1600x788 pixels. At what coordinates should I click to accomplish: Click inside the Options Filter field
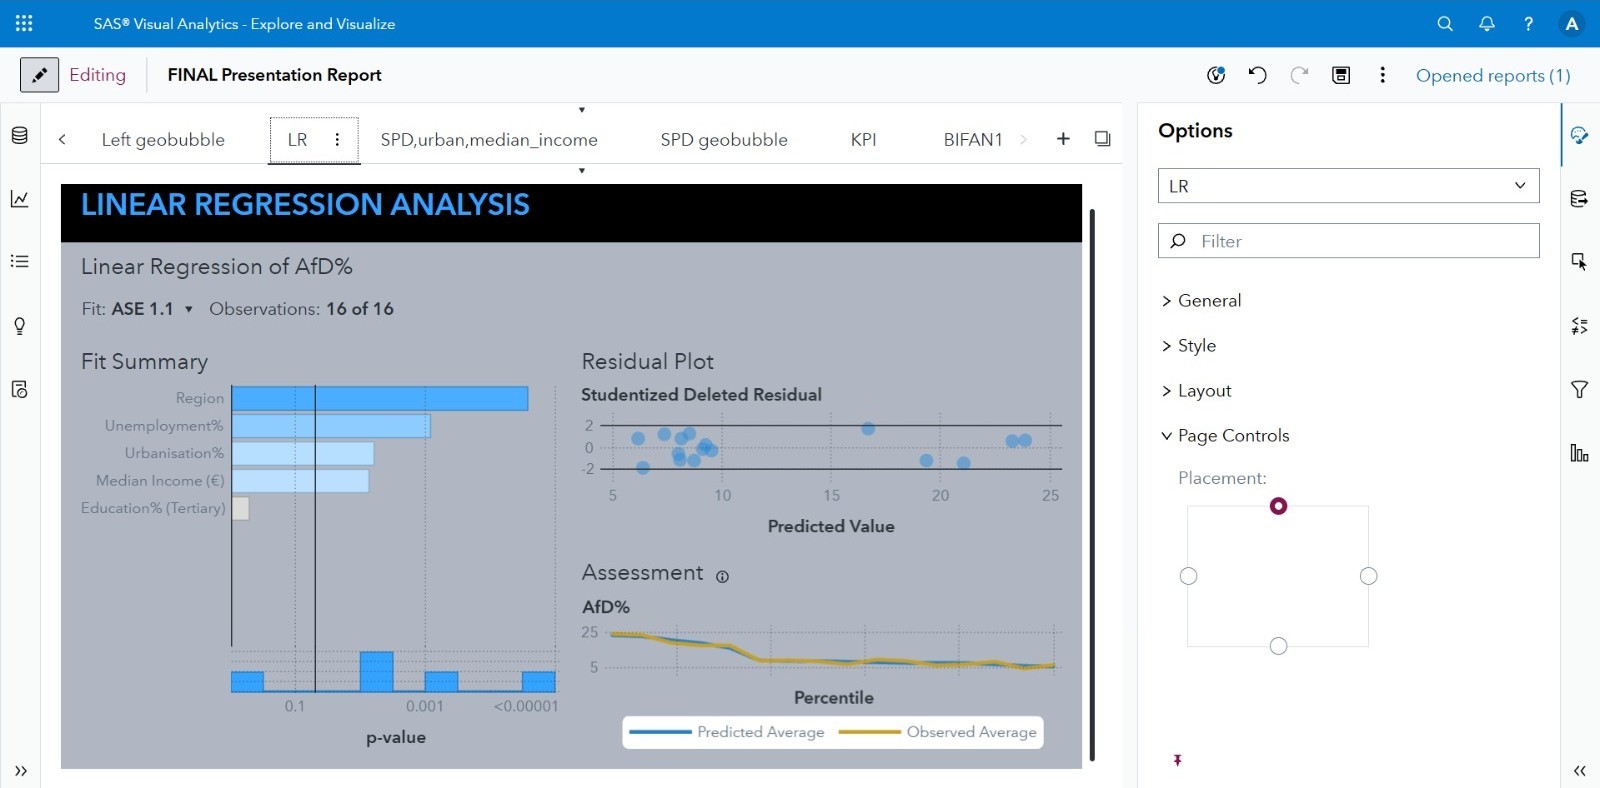pyautogui.click(x=1348, y=241)
